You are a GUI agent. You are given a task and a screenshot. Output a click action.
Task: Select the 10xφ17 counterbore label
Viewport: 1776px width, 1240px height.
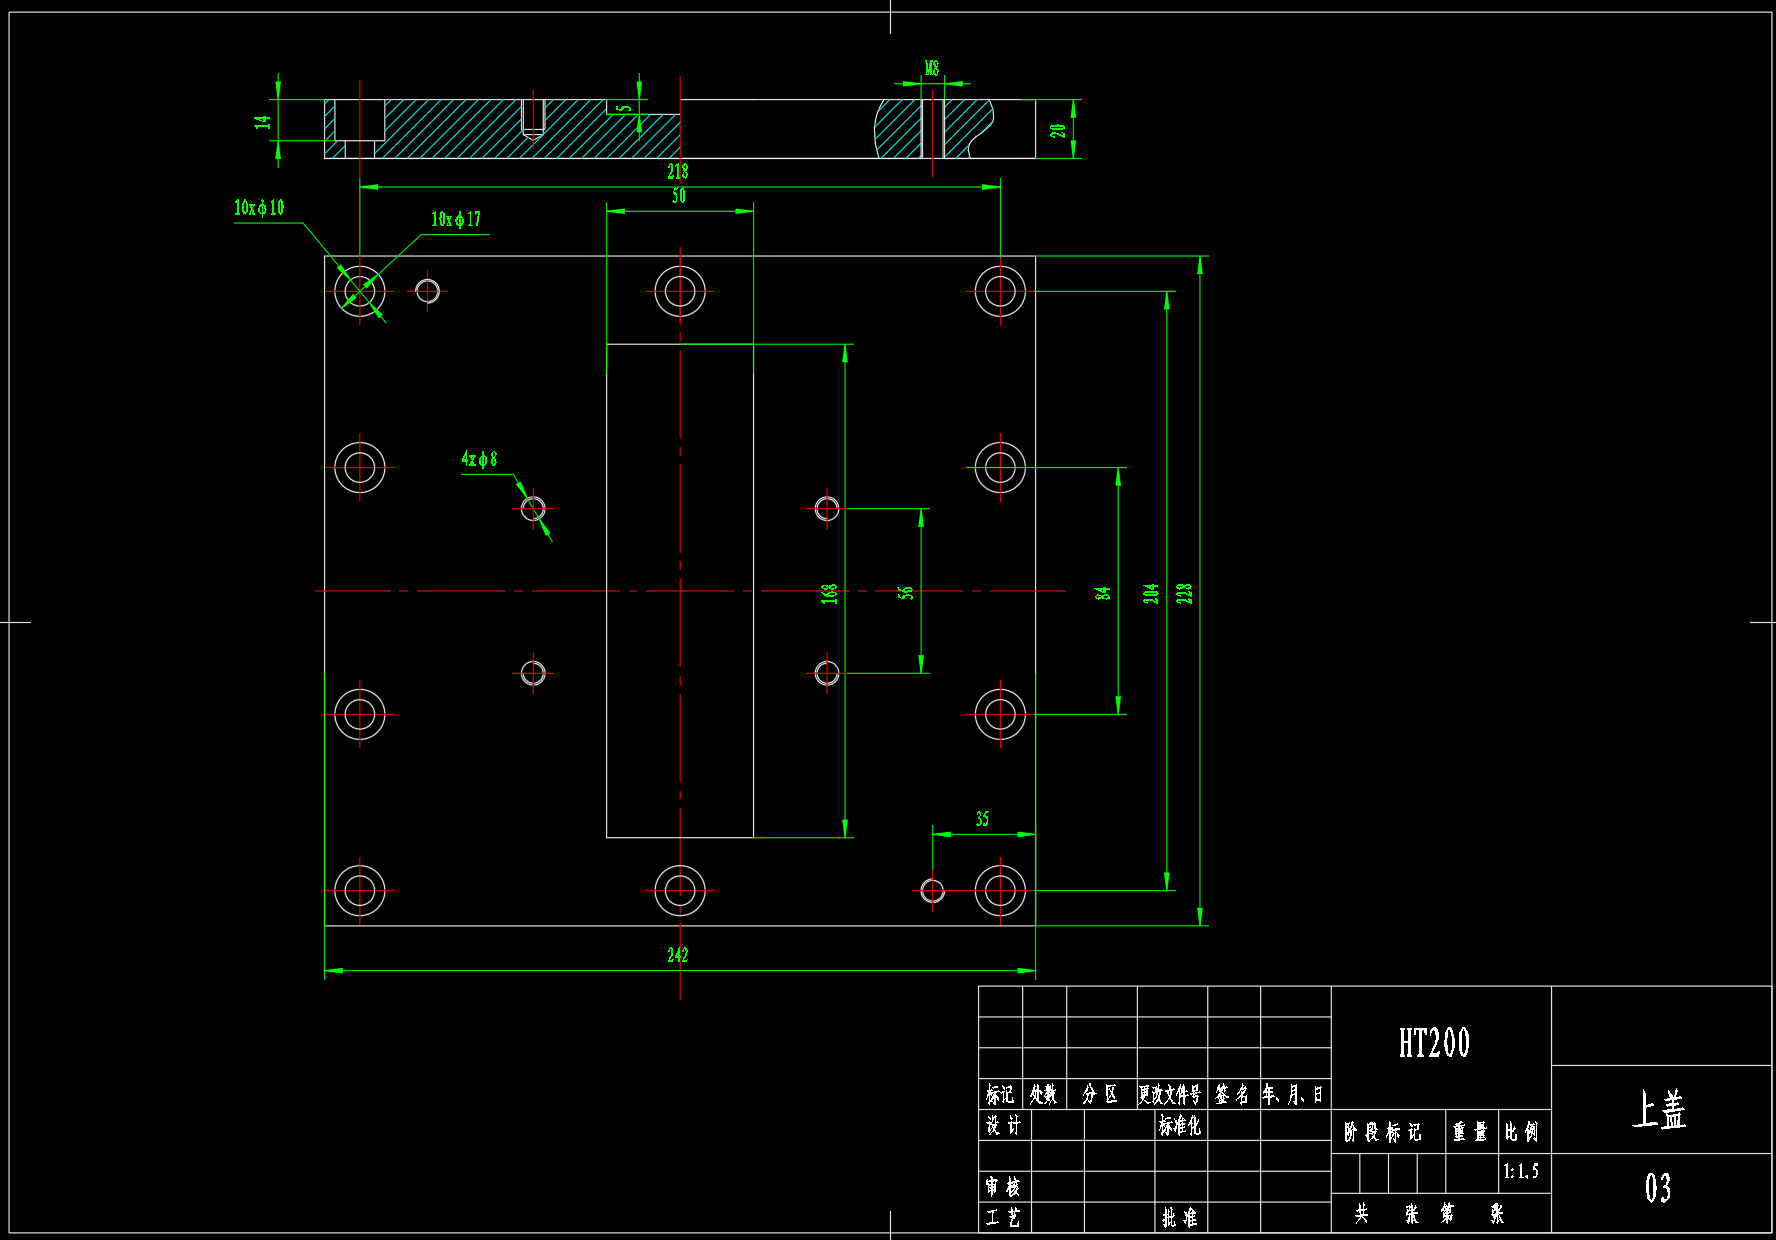[456, 219]
